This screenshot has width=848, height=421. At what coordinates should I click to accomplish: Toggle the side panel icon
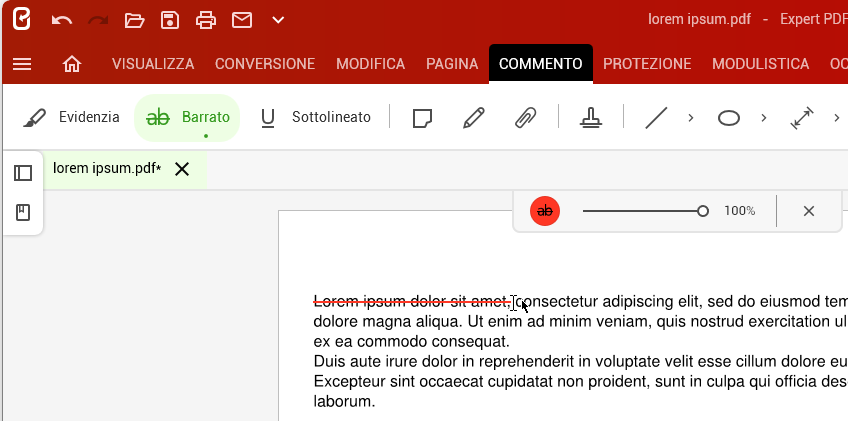coord(23,173)
